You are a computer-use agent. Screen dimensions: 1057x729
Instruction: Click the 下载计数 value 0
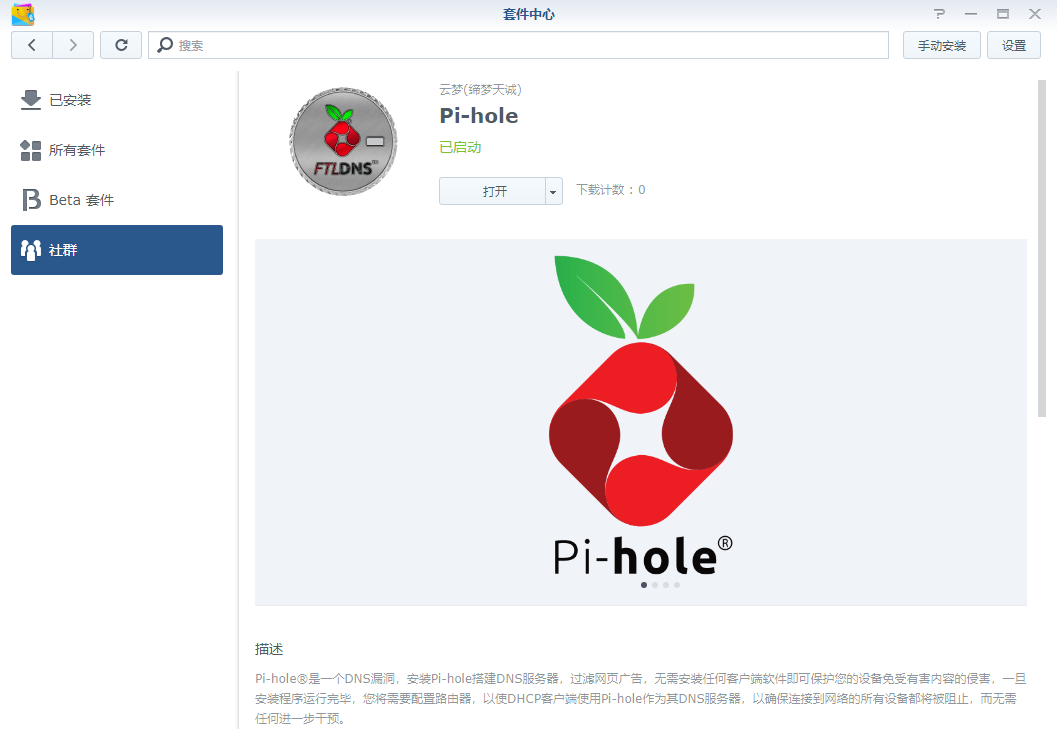pos(642,190)
